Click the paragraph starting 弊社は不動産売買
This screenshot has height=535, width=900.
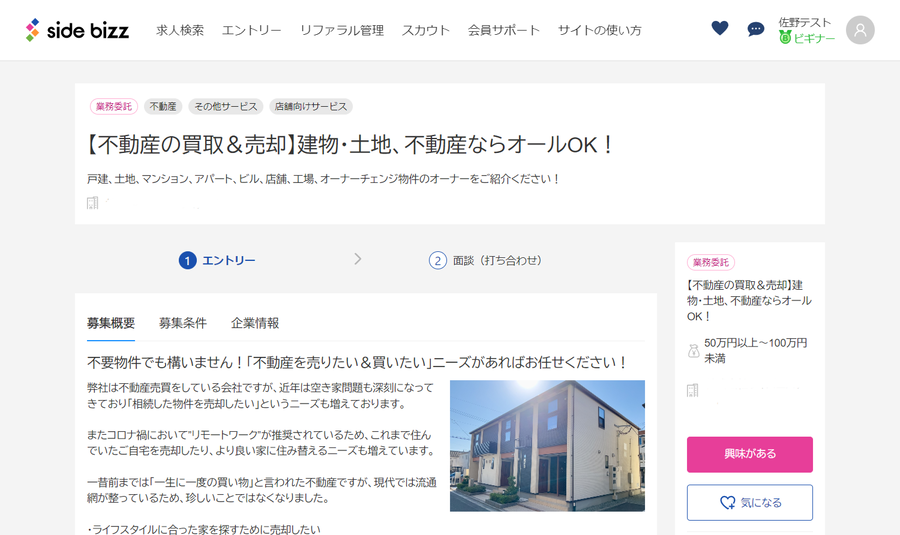(x=260, y=396)
